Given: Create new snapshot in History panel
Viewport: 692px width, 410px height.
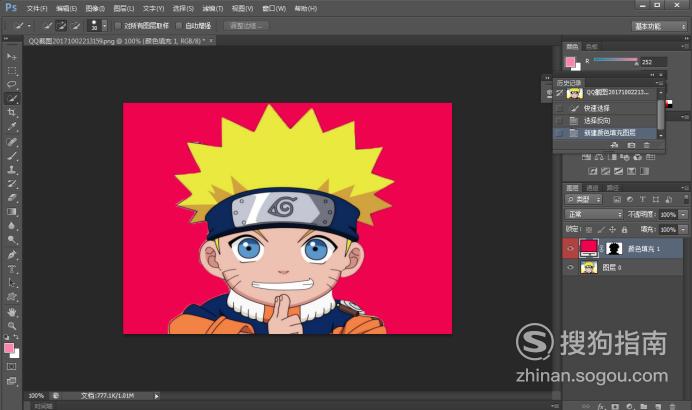Looking at the screenshot, I should [632, 145].
